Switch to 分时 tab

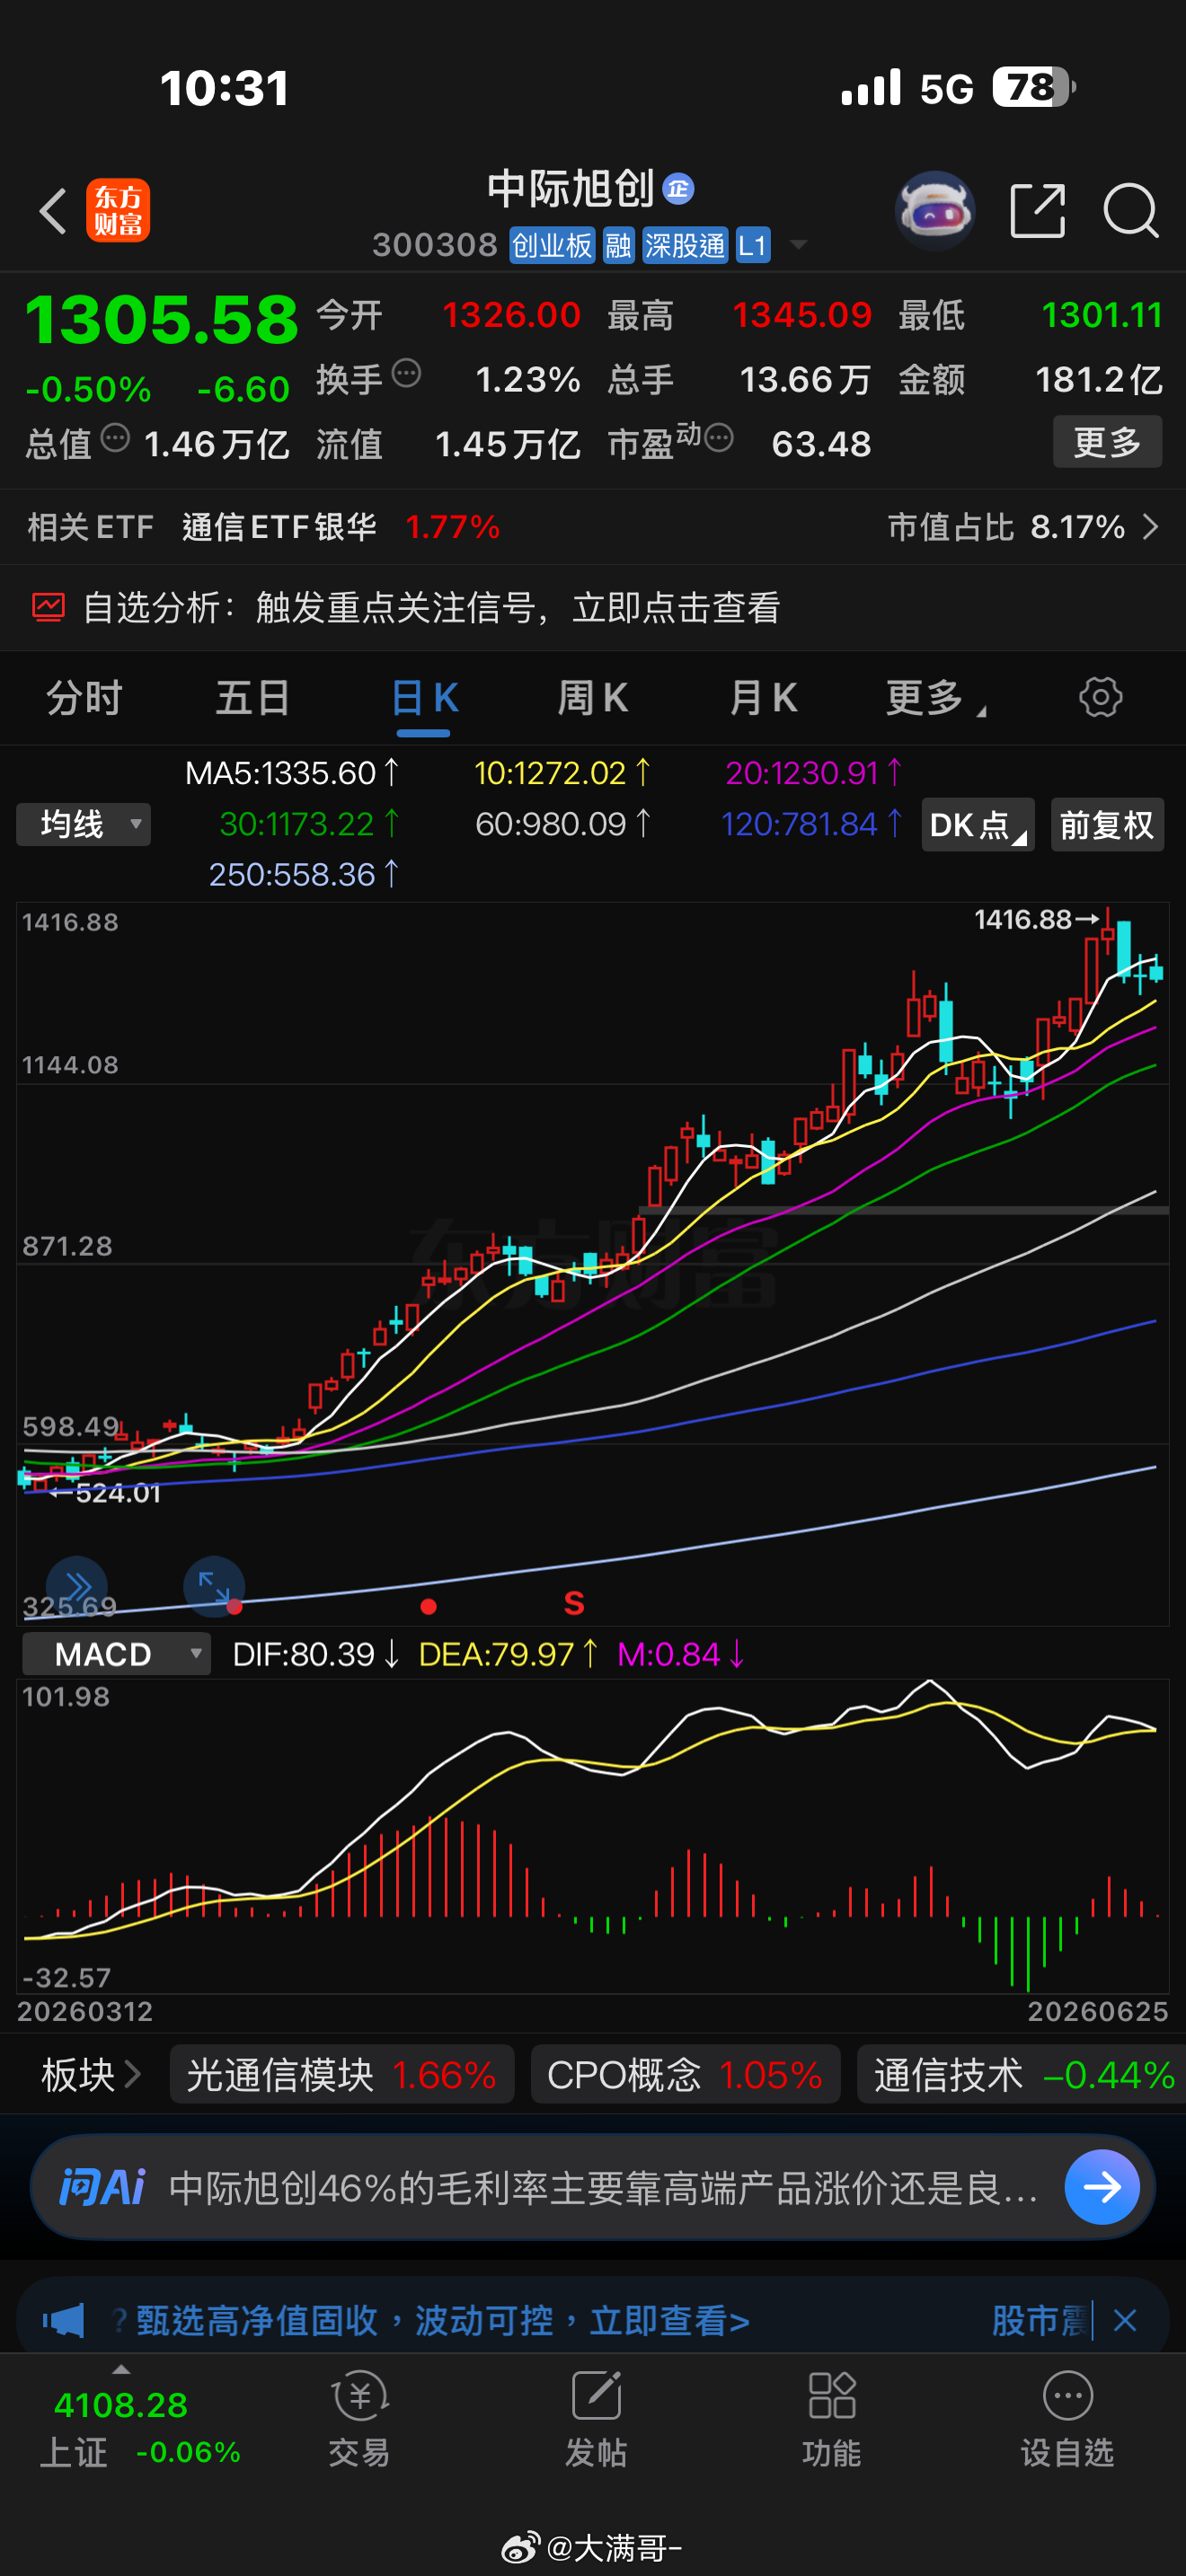pos(84,697)
